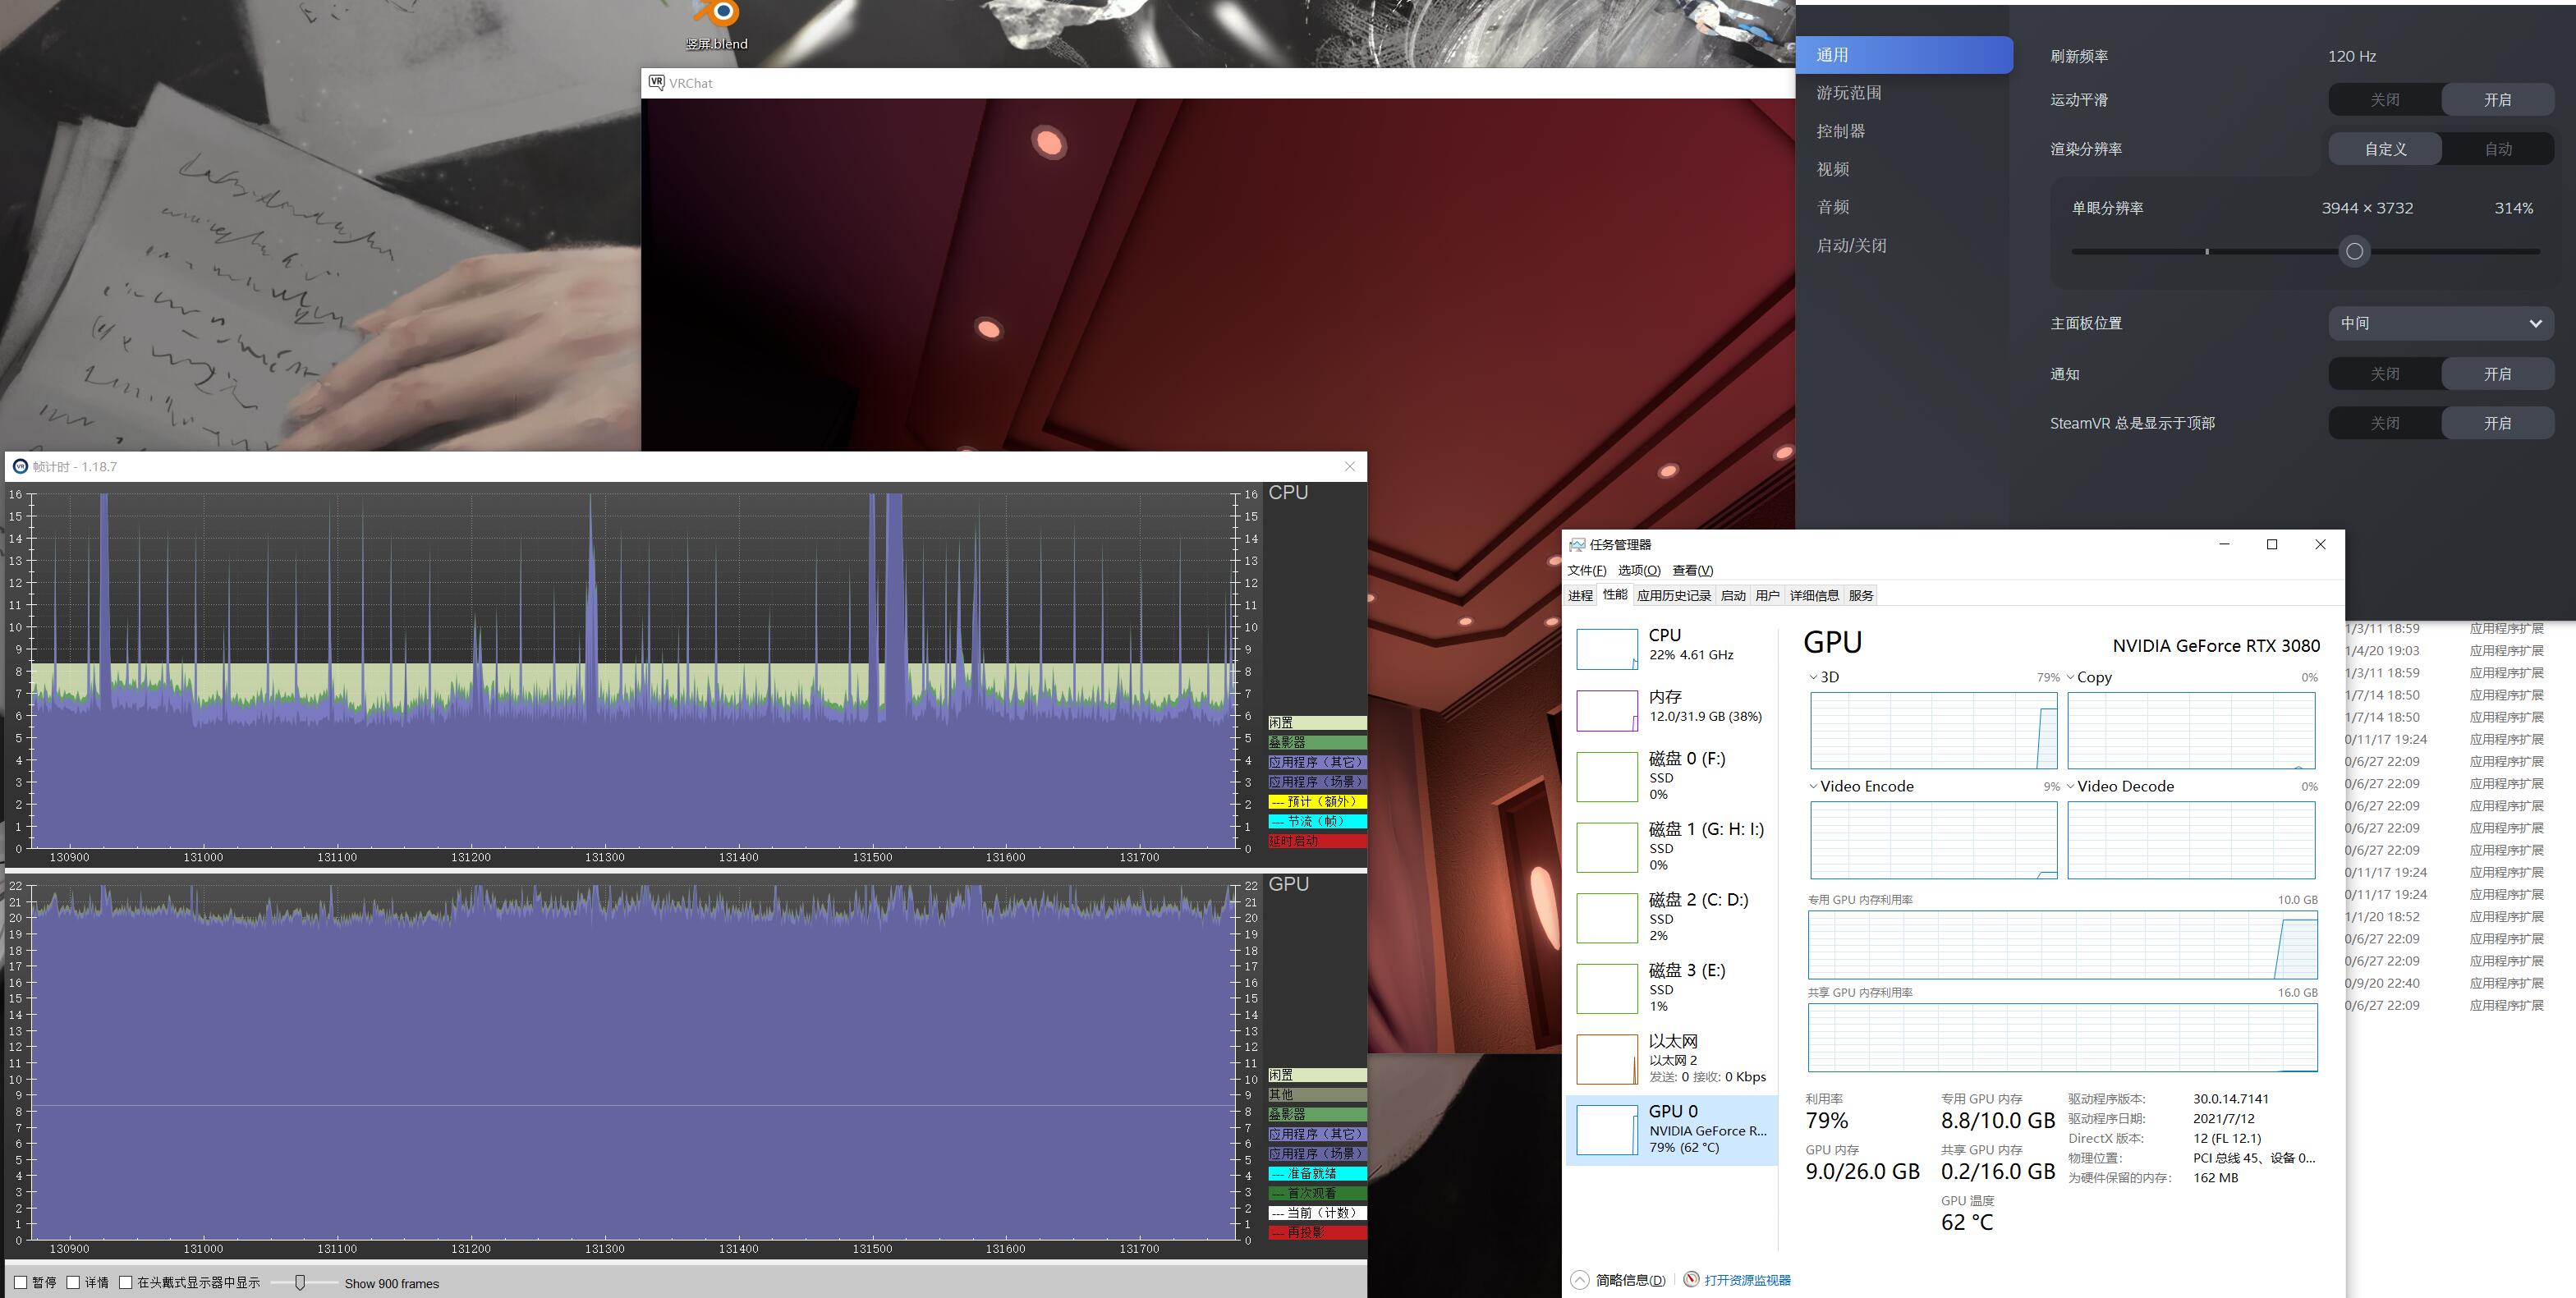2576x1298 pixels.
Task: Open the Copy engine graph dropdown
Action: click(2070, 677)
